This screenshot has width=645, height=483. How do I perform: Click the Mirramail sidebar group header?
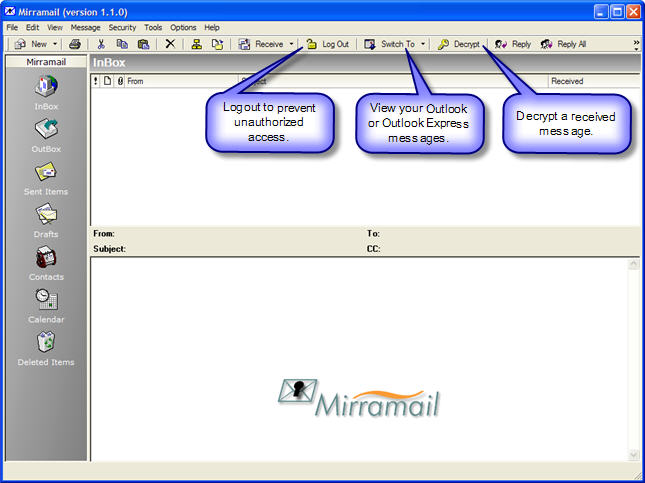click(46, 62)
